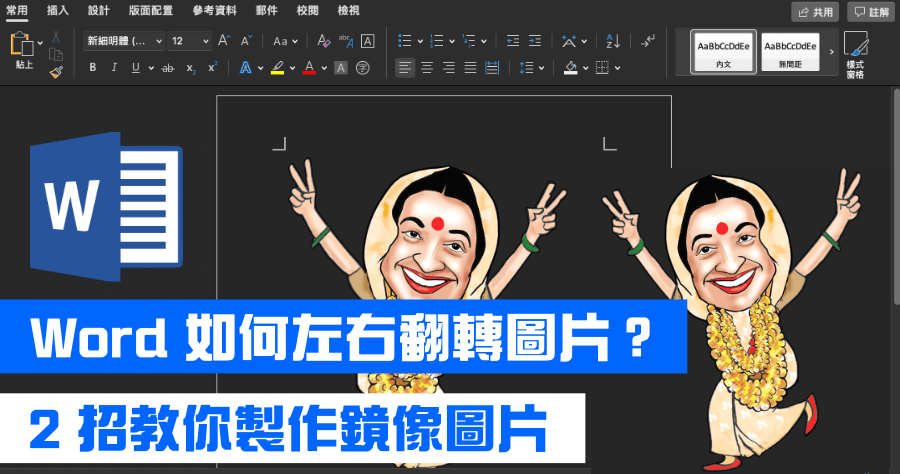Click the Paste (貼上) clipboard icon
Screen dimensions: 900x474
tap(22, 44)
